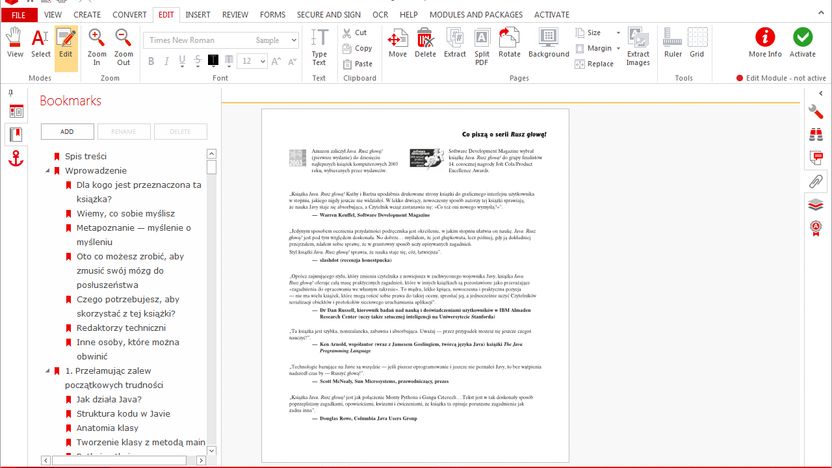The image size is (832, 468).
Task: Open the Extract pages tool
Action: coord(455,42)
